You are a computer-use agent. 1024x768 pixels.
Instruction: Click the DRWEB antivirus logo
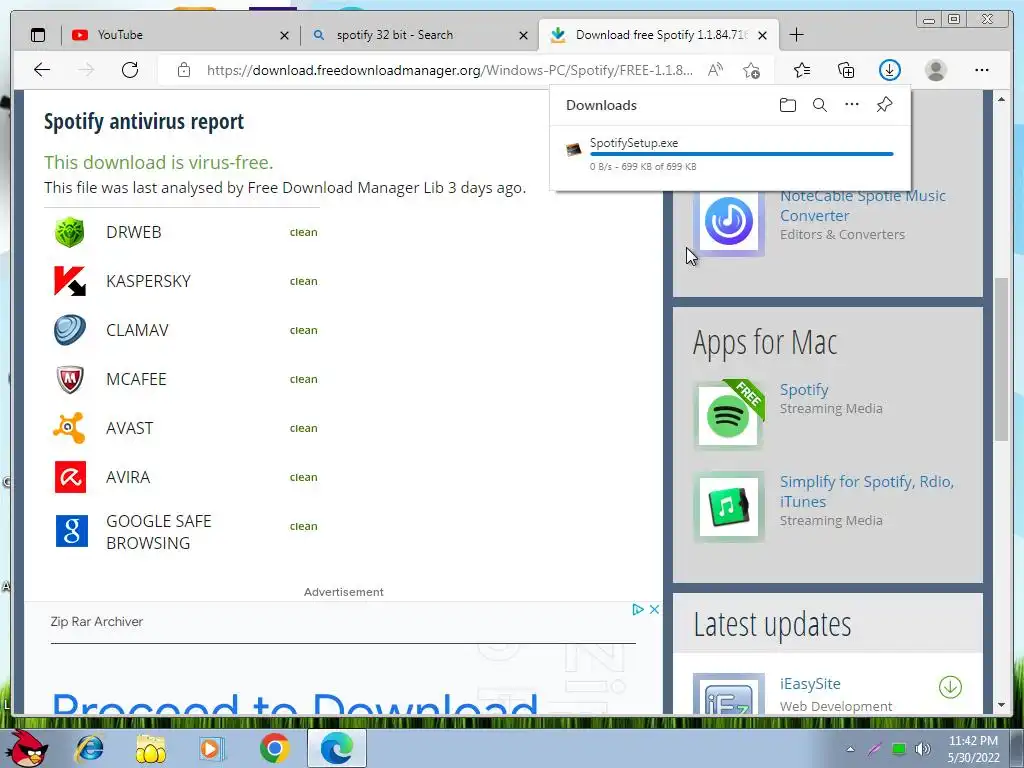(69, 232)
